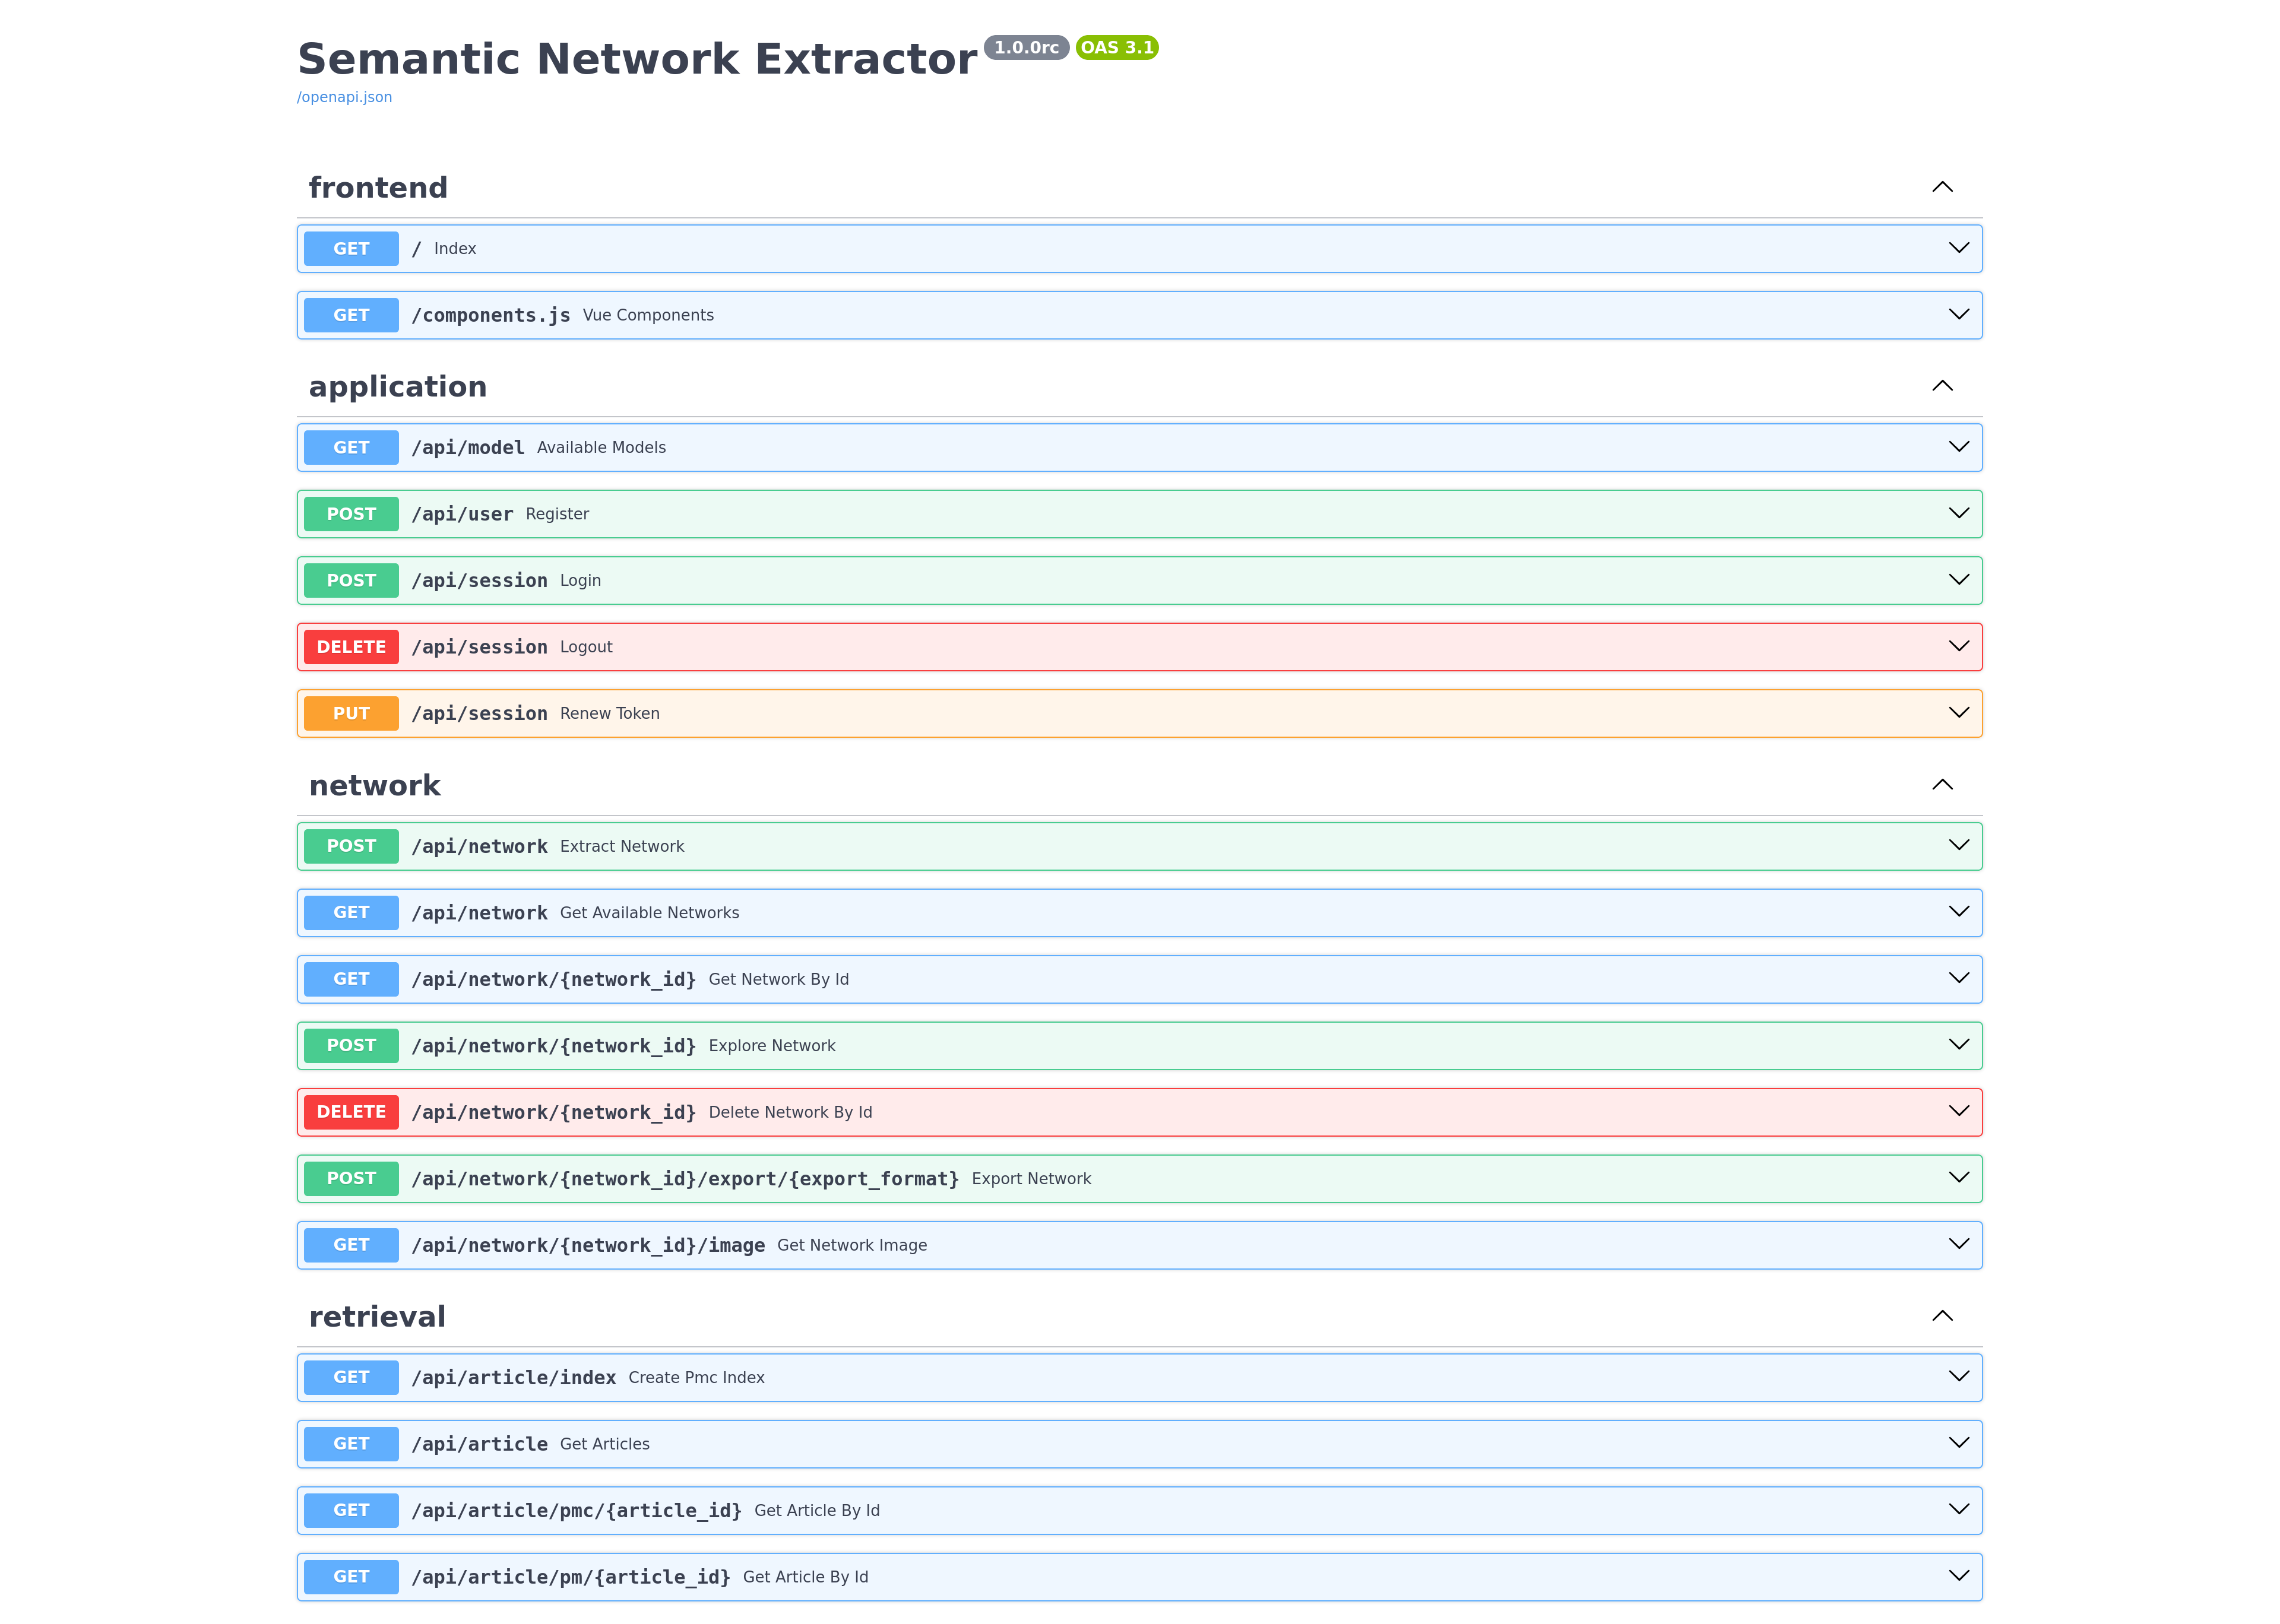
Task: Click the 'Renew Token' summary text
Action: click(610, 713)
